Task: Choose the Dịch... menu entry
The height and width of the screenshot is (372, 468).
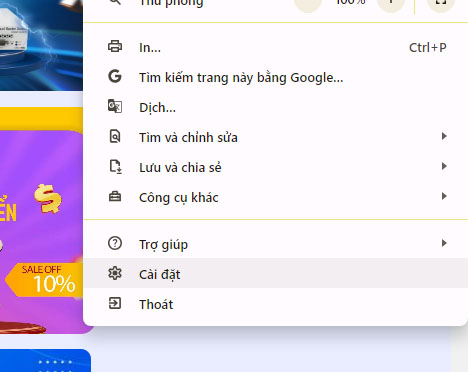Action: 275,107
